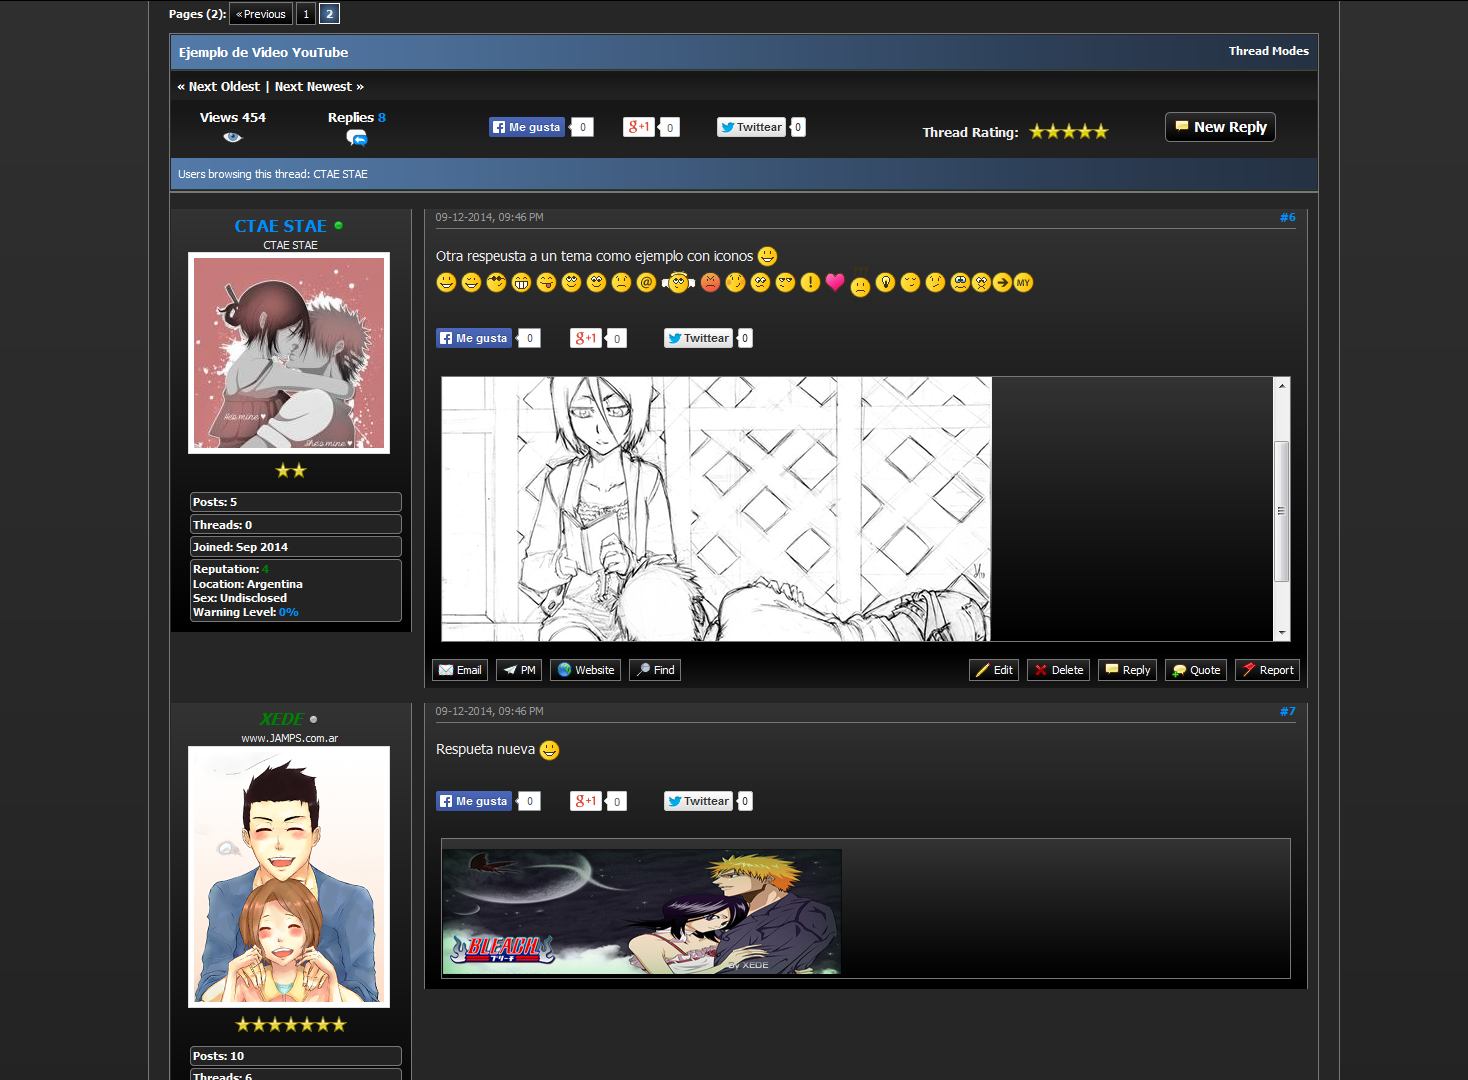Quote post #6

(x=1195, y=670)
